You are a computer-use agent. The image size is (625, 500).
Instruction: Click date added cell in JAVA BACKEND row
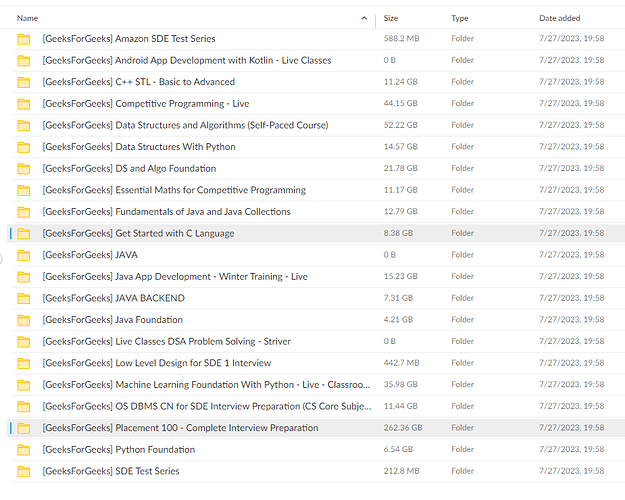point(572,298)
